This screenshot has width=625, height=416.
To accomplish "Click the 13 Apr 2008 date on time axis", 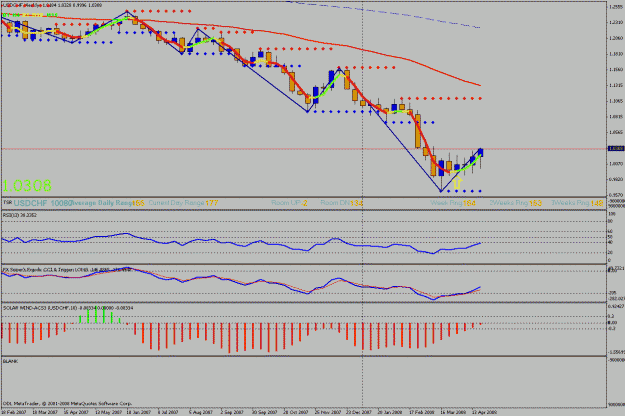I will (x=484, y=412).
